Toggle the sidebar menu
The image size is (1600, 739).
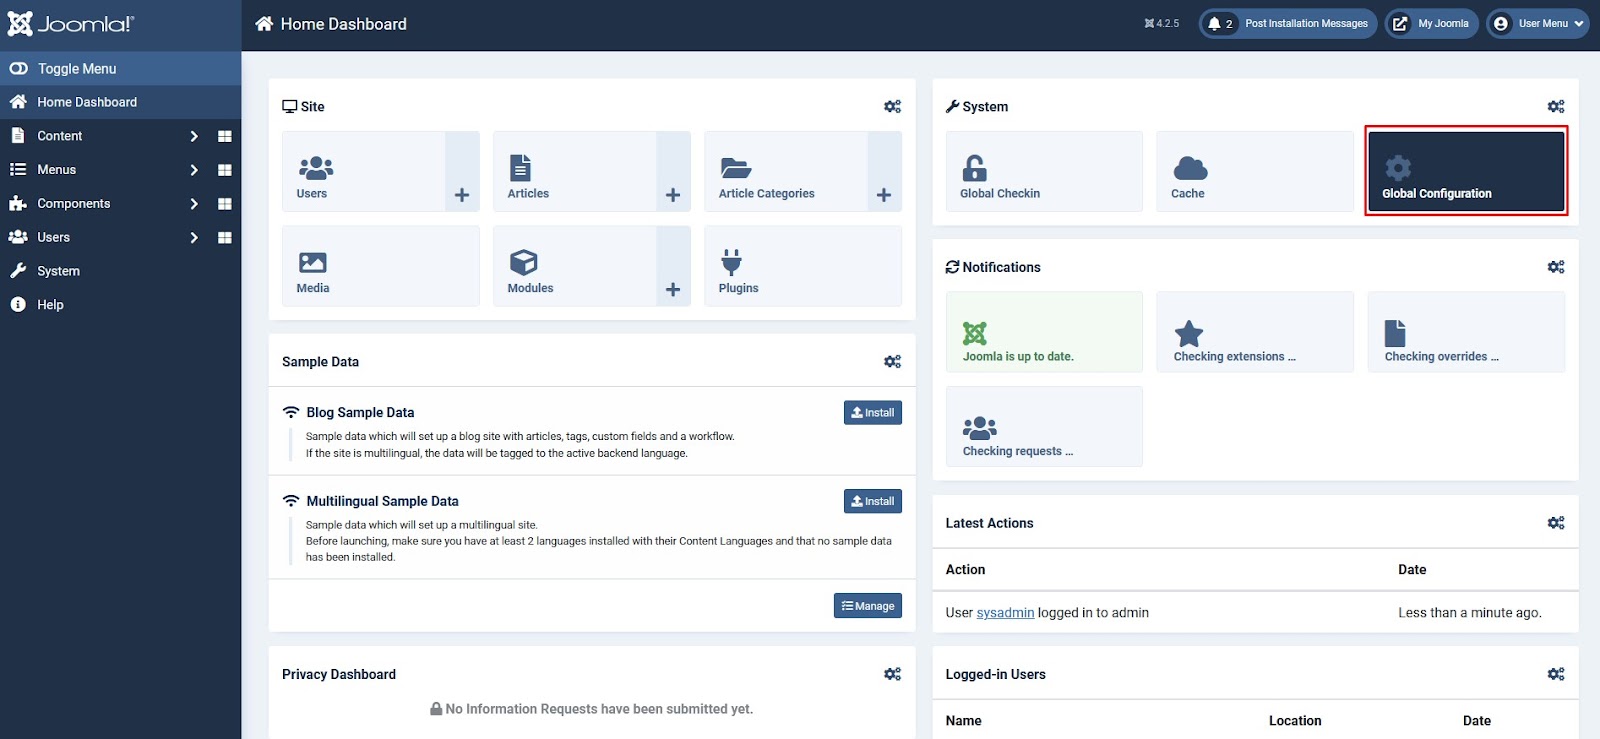click(x=120, y=68)
